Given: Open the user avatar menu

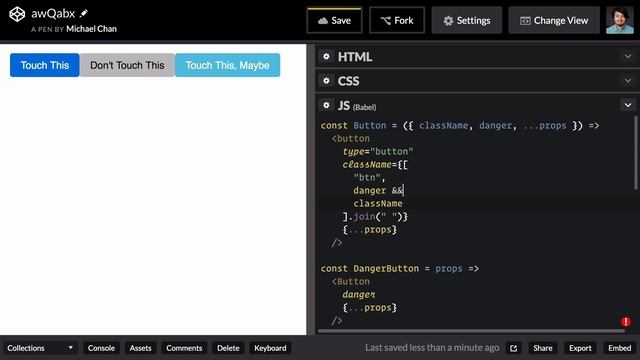Looking at the screenshot, I should point(620,20).
